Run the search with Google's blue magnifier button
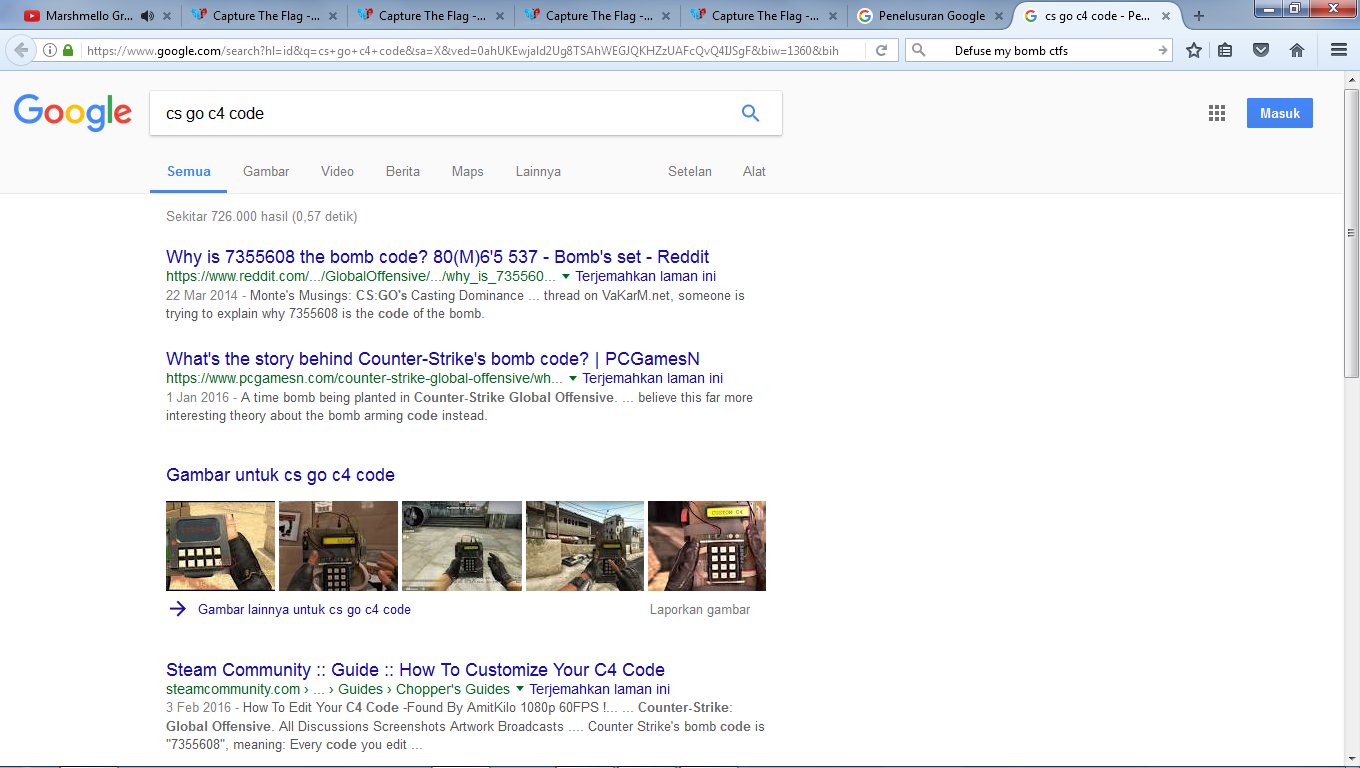The height and width of the screenshot is (768, 1360). pos(750,113)
